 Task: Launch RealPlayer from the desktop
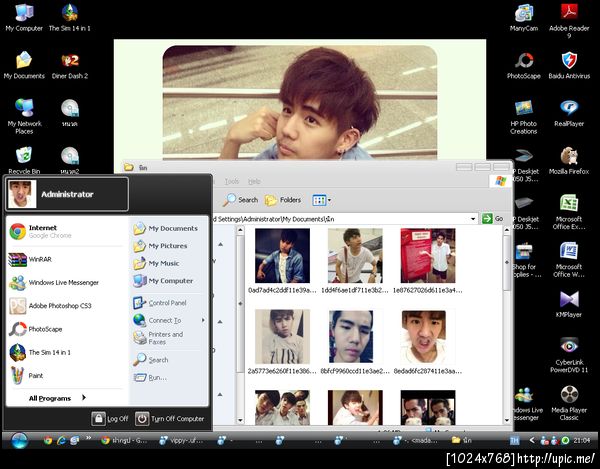pos(569,113)
